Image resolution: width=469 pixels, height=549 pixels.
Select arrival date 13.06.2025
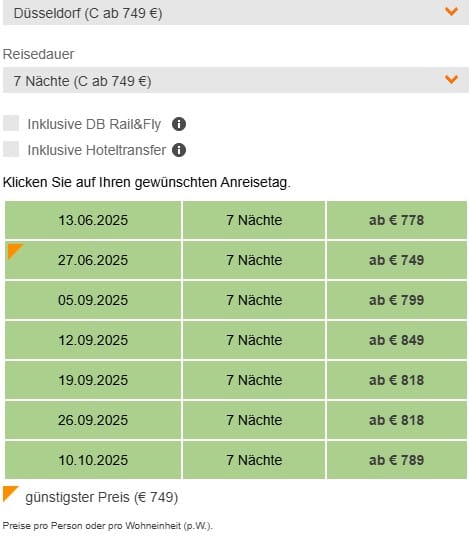point(93,220)
